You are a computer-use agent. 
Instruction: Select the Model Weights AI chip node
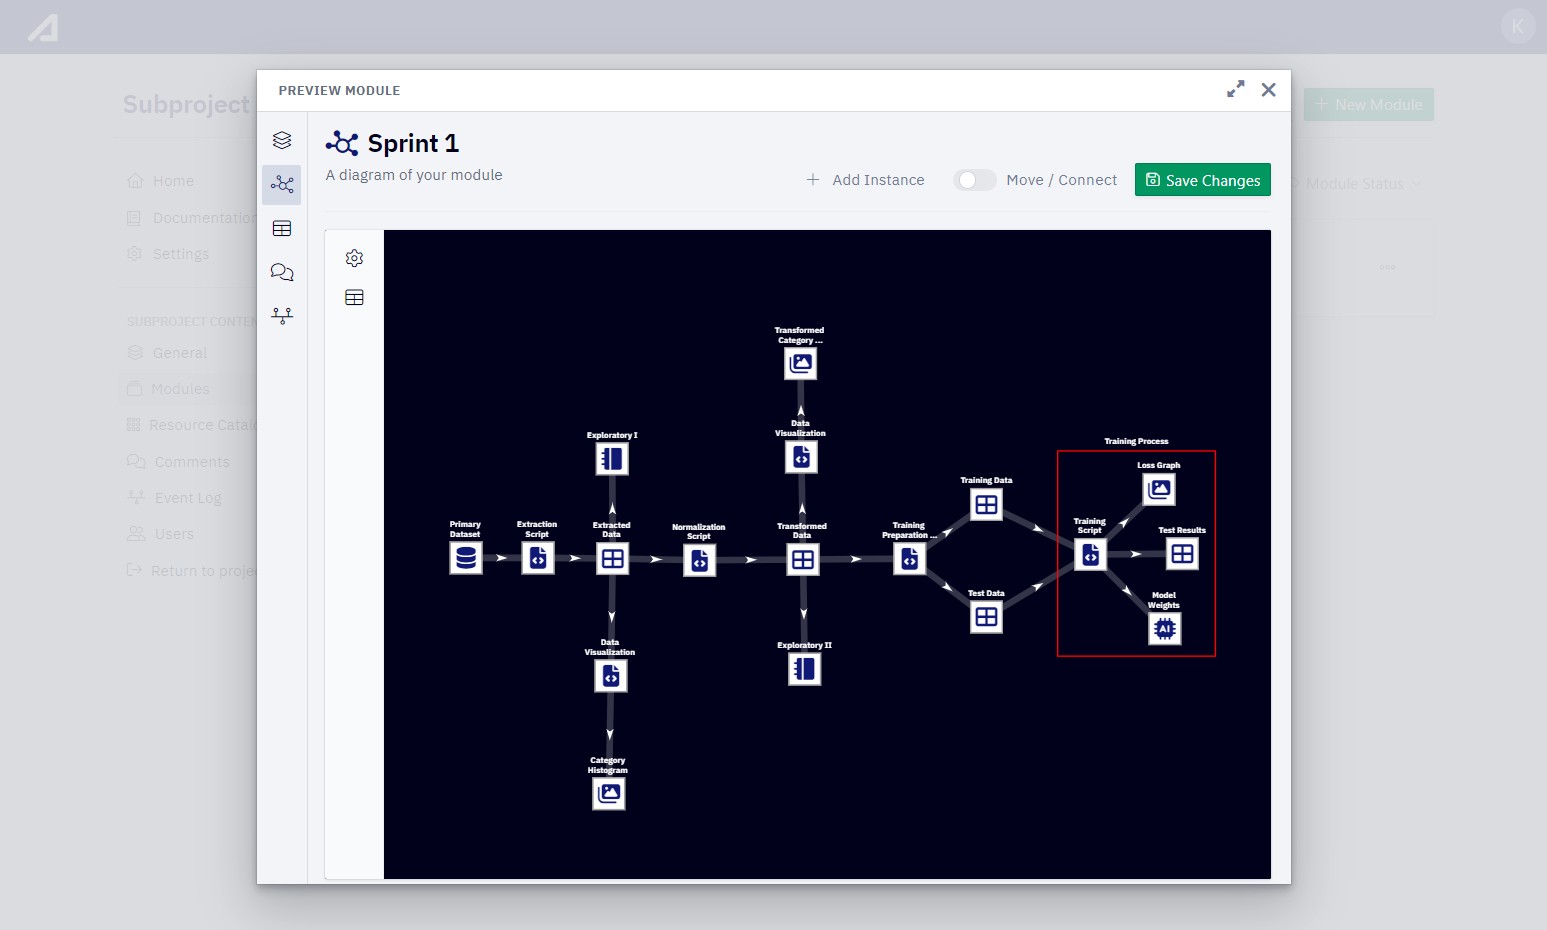point(1164,628)
